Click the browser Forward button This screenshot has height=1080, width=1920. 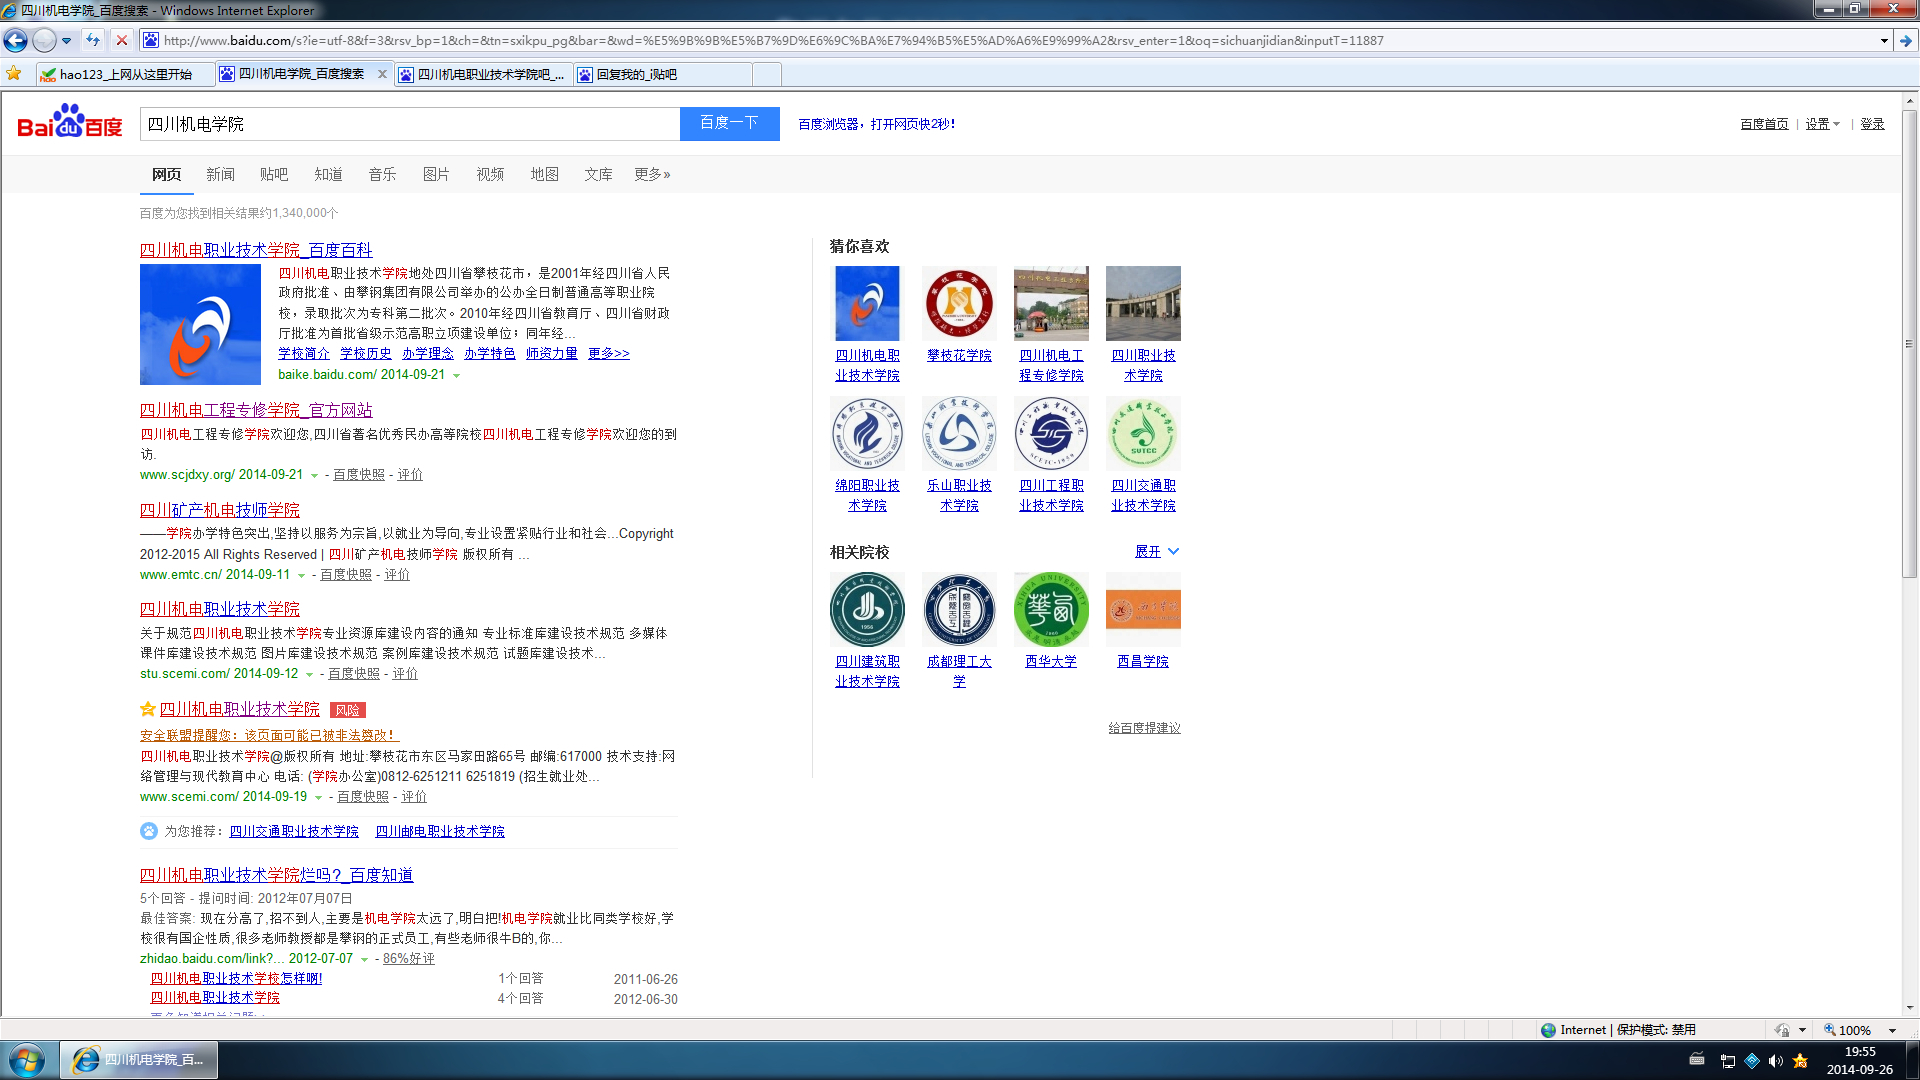[43, 40]
